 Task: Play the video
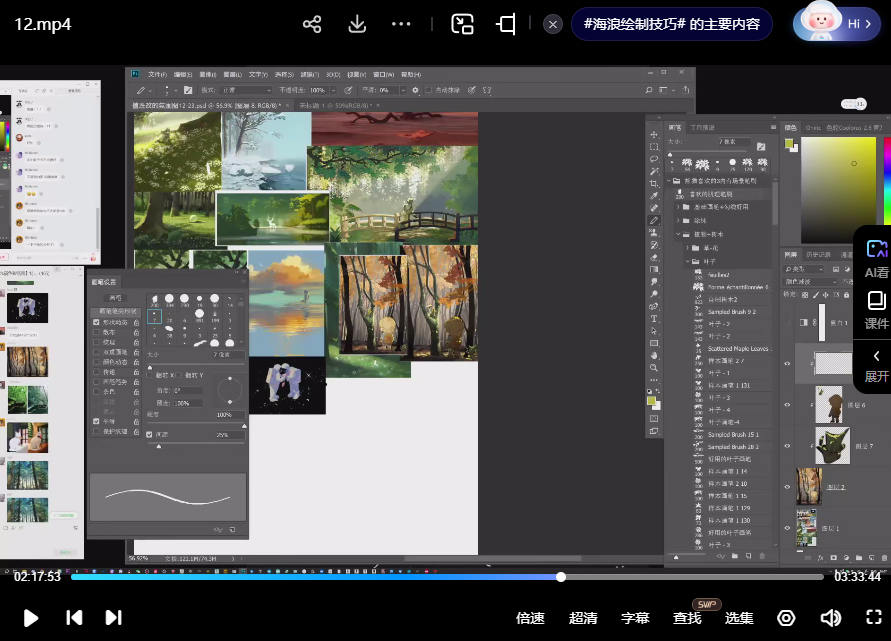pyautogui.click(x=31, y=618)
